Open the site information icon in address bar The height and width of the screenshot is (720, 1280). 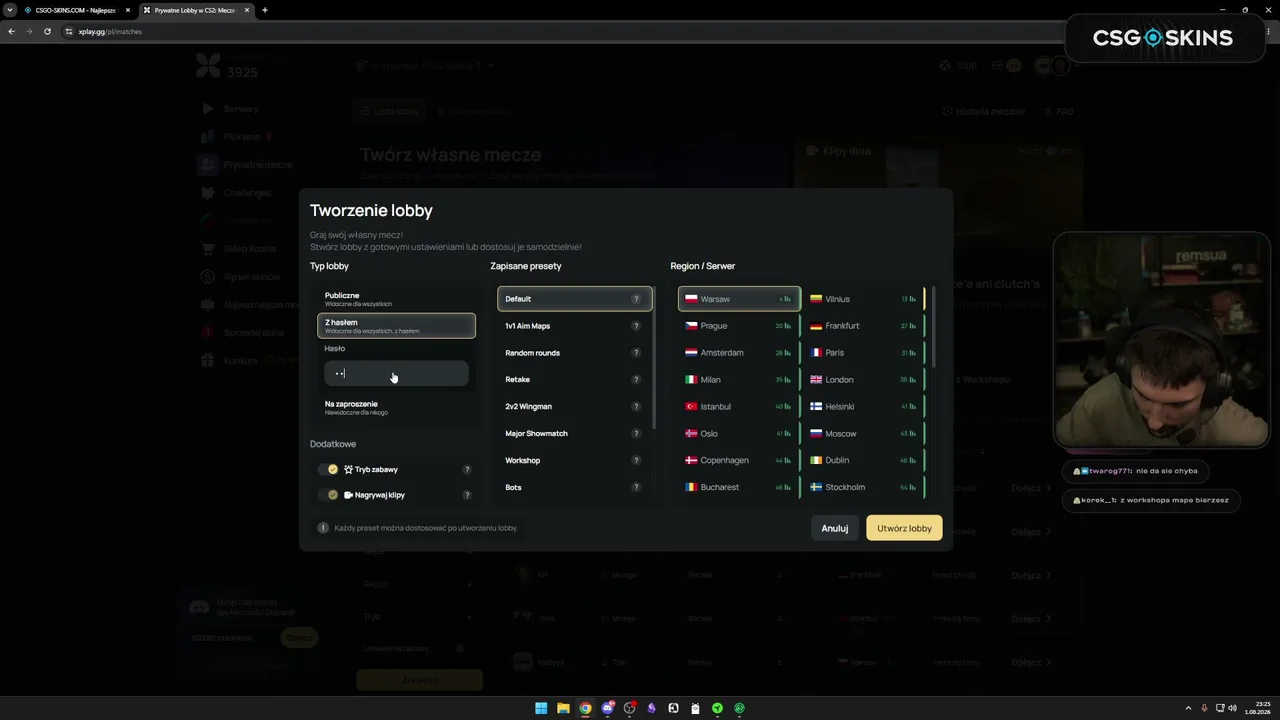pos(69,31)
